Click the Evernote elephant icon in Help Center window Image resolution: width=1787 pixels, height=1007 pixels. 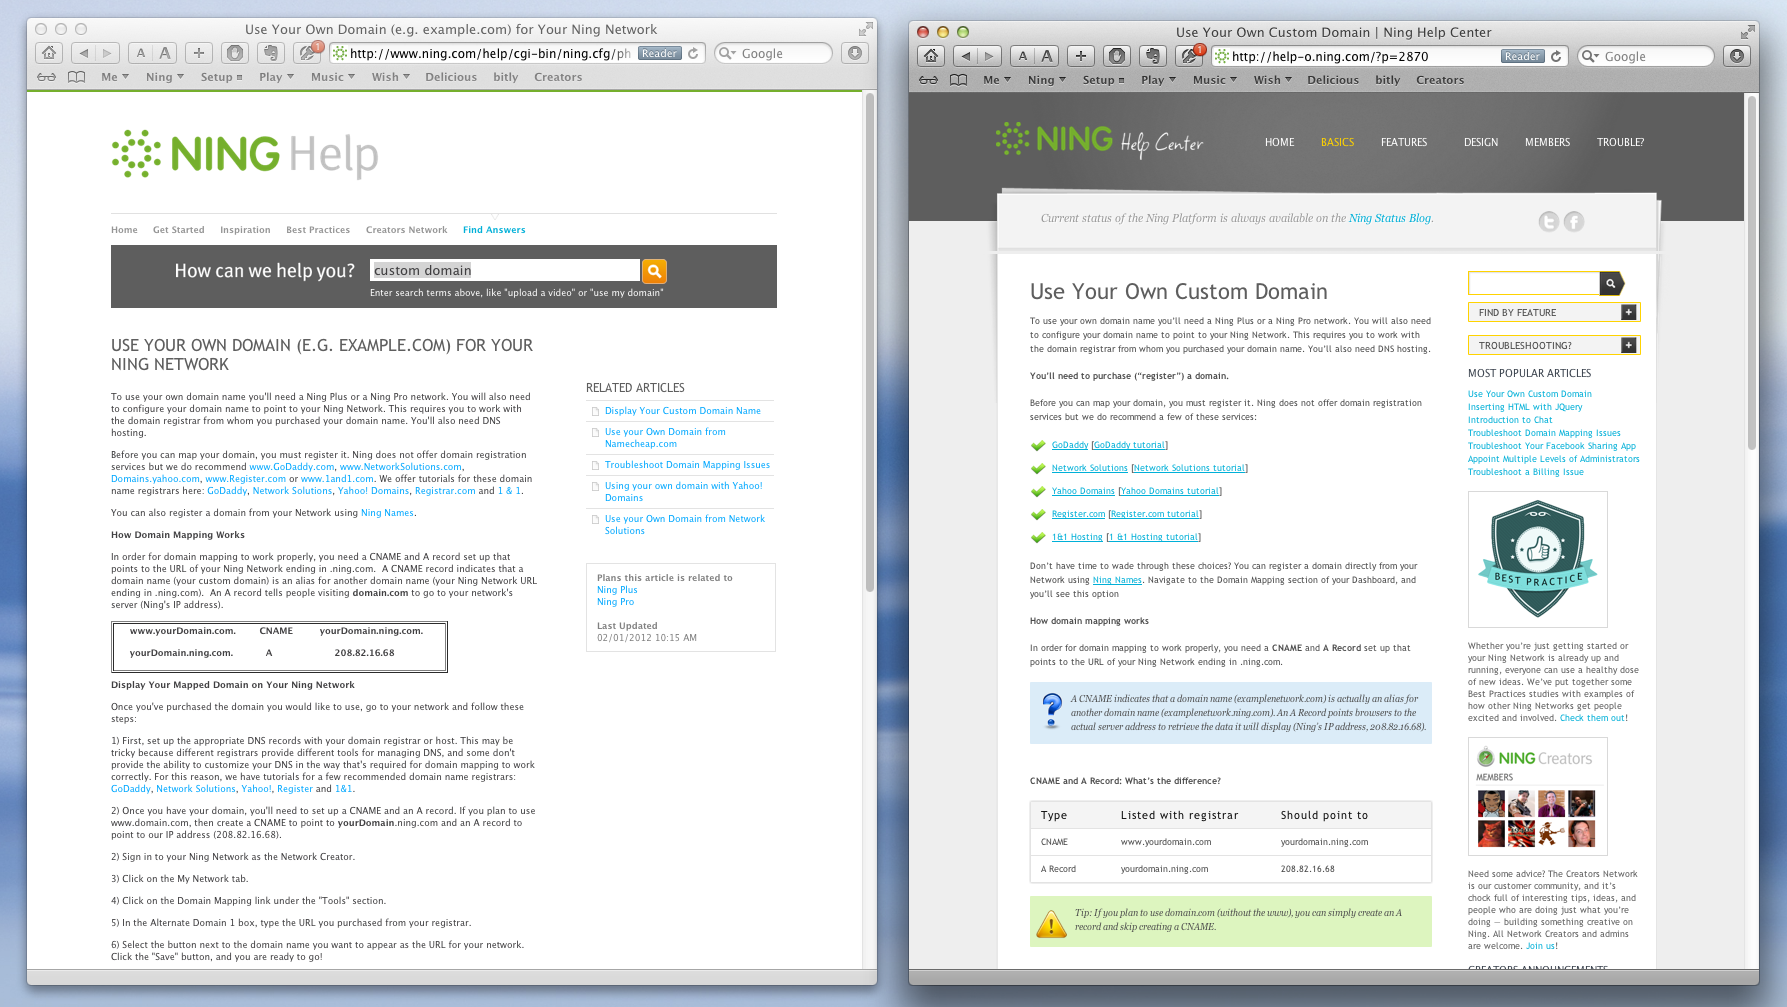1152,56
